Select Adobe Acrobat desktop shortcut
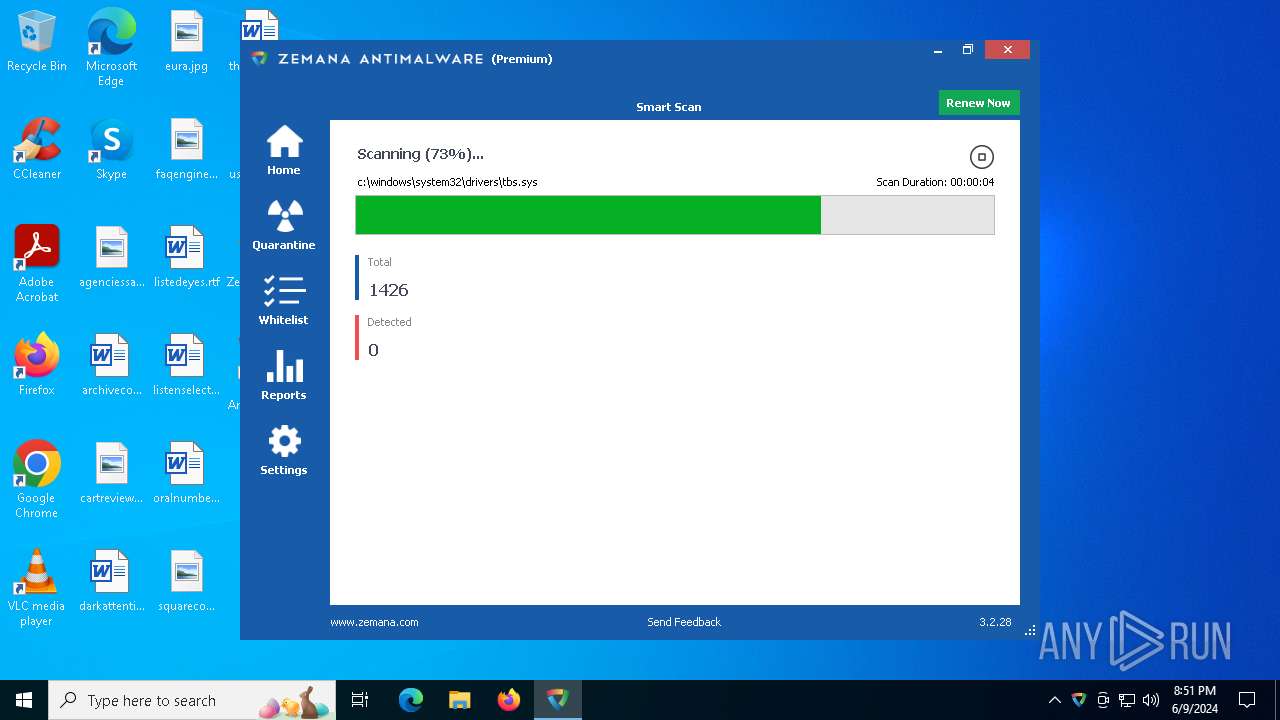Image resolution: width=1280 pixels, height=720 pixels. pyautogui.click(x=37, y=264)
